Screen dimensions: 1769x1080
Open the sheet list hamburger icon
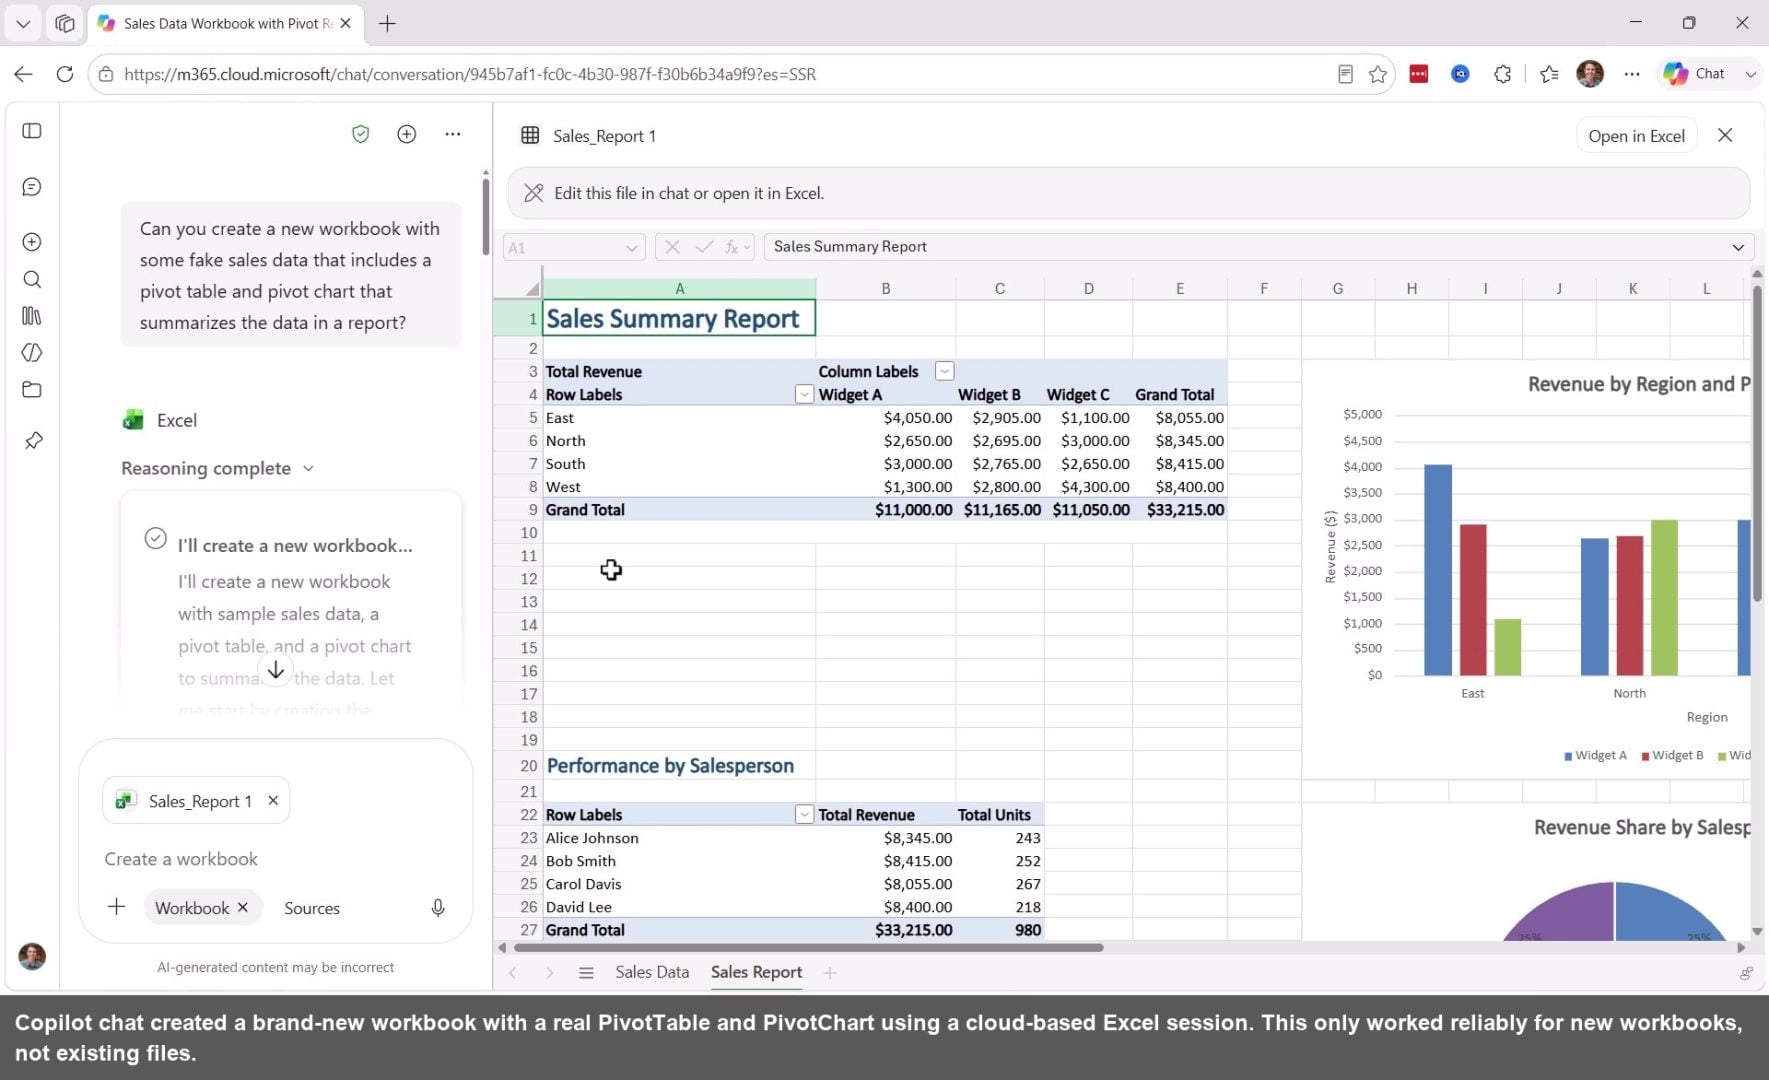point(587,973)
